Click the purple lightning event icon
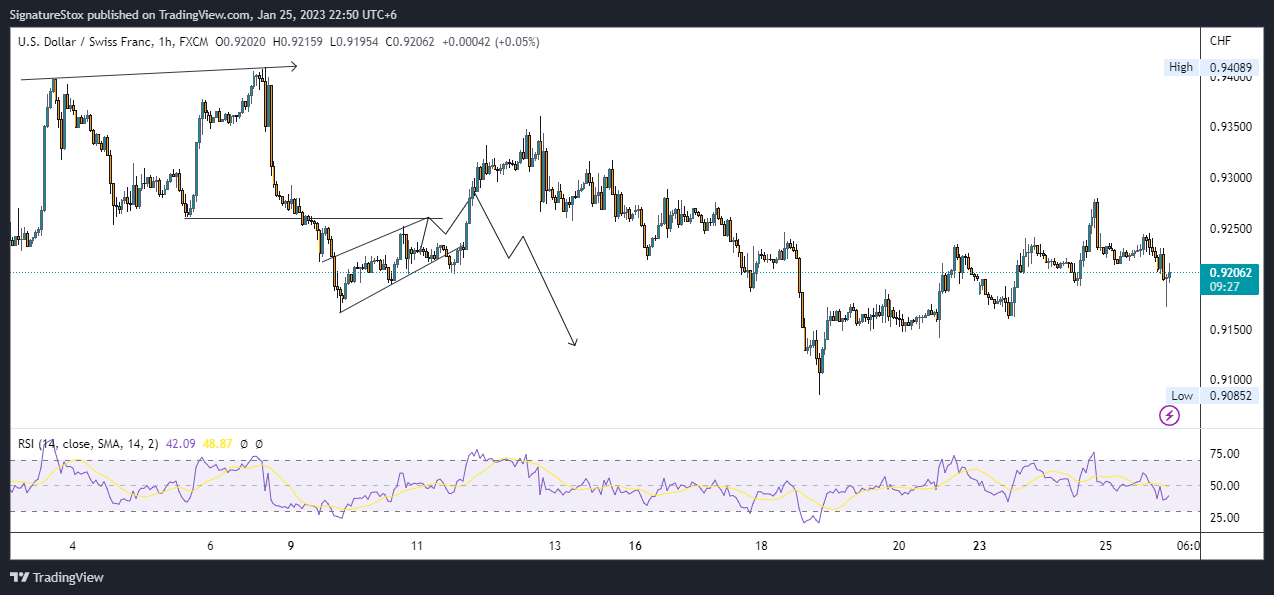This screenshot has width=1274, height=595. [x=1169, y=415]
